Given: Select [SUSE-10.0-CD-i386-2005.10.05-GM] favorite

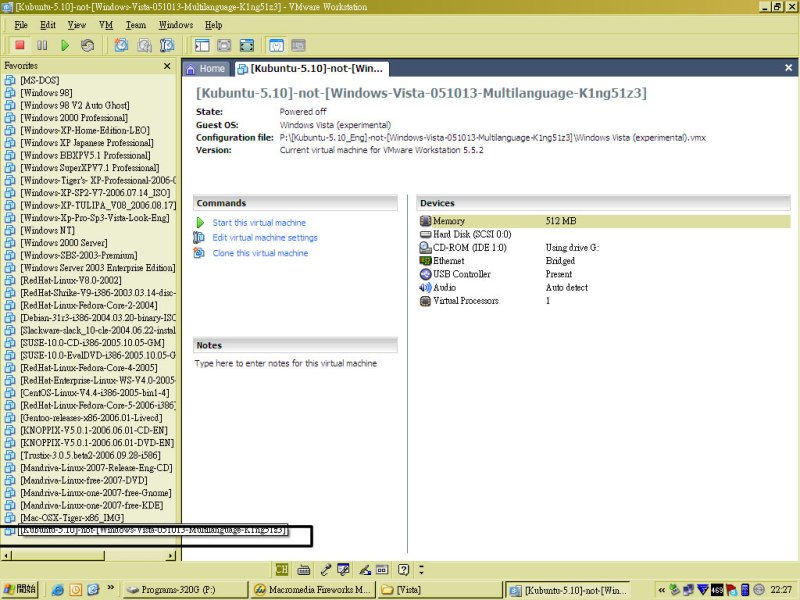Looking at the screenshot, I should [92, 343].
